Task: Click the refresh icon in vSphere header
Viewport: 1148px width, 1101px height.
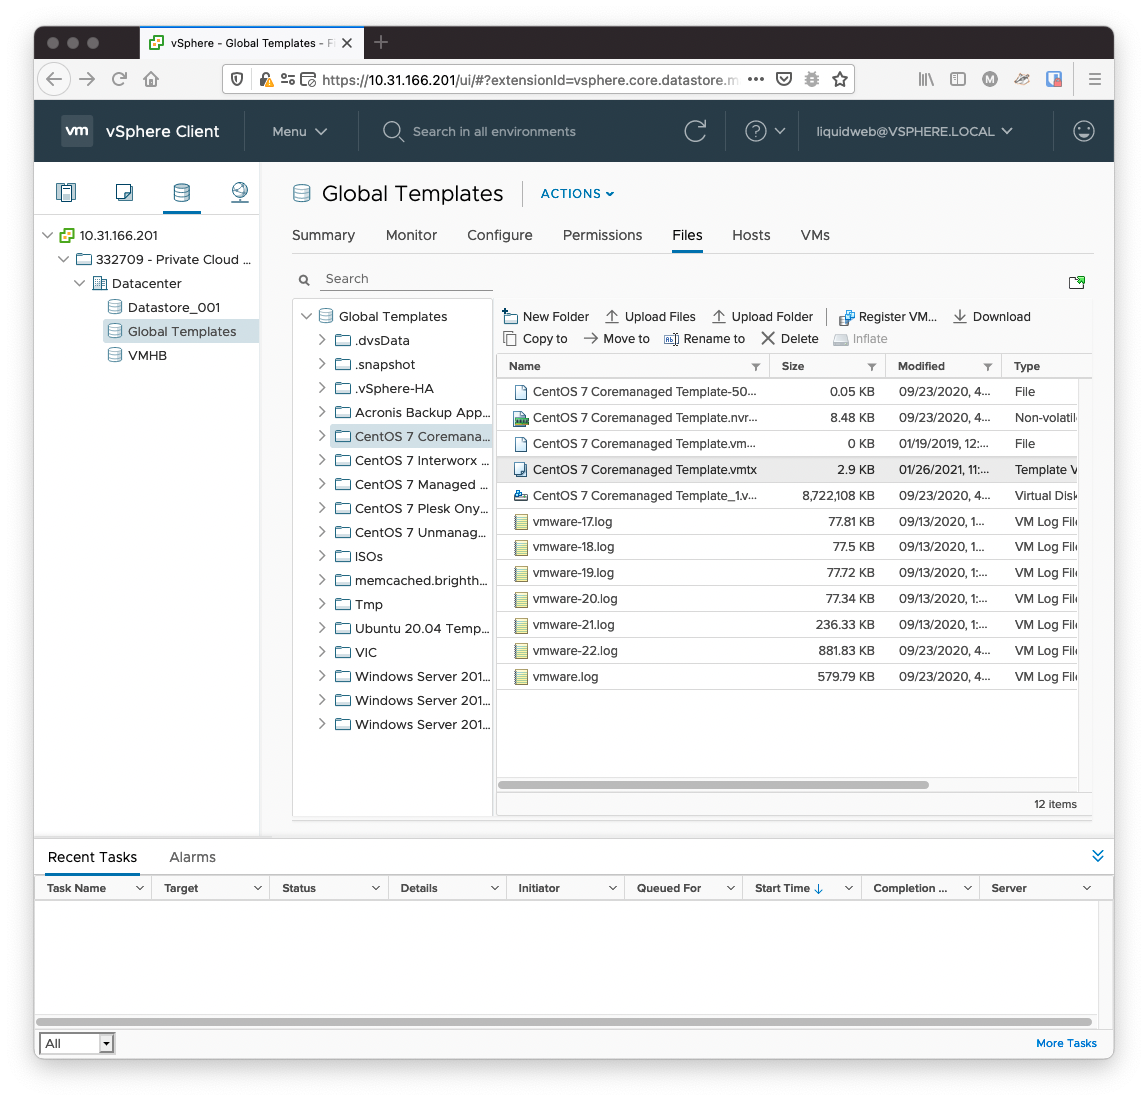Action: tap(695, 131)
